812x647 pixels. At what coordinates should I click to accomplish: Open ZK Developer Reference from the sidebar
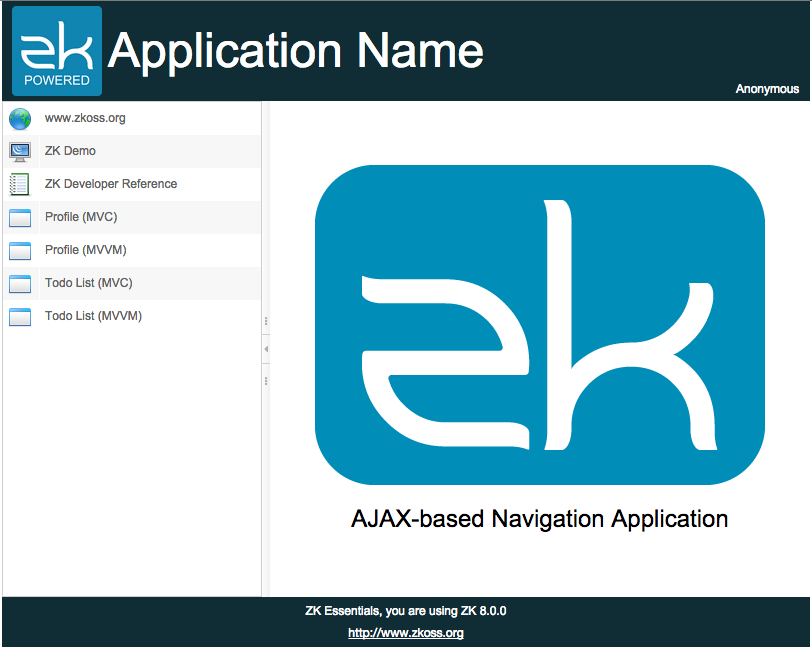click(x=111, y=184)
